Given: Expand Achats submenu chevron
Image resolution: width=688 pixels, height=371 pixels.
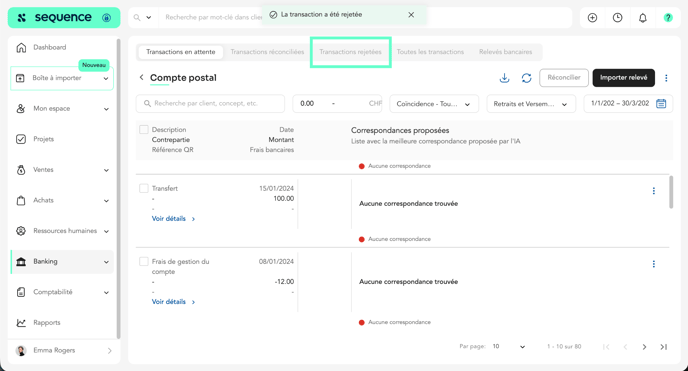Looking at the screenshot, I should coord(106,201).
